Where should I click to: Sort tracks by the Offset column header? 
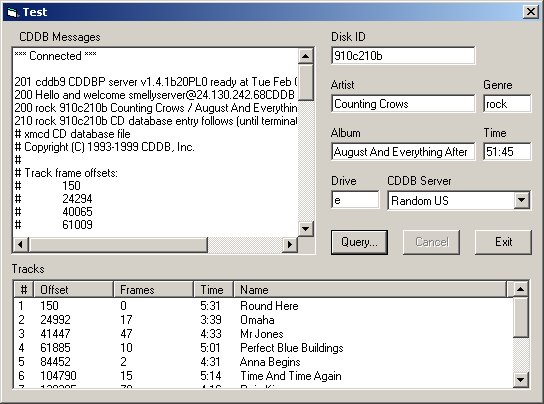[x=74, y=289]
